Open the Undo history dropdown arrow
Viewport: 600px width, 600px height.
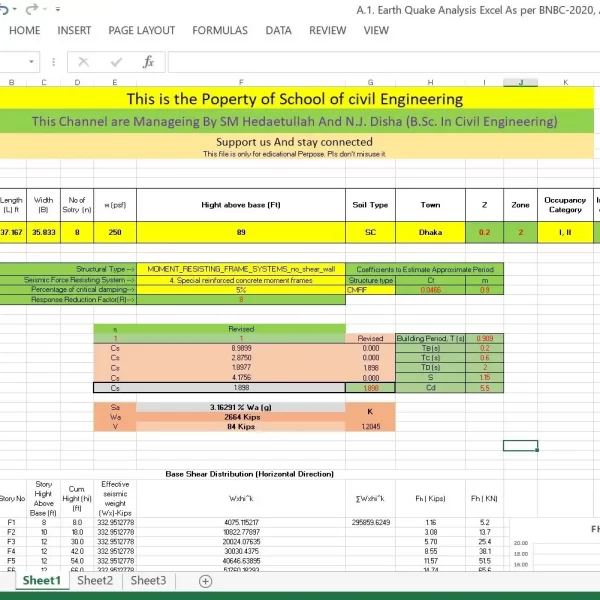[15, 9]
